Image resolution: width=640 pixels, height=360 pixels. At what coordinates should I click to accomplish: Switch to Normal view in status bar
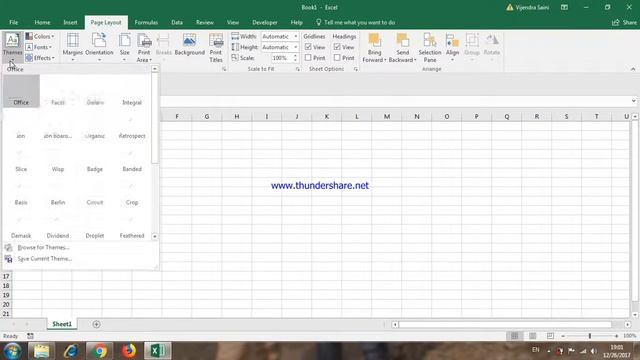coord(514,336)
